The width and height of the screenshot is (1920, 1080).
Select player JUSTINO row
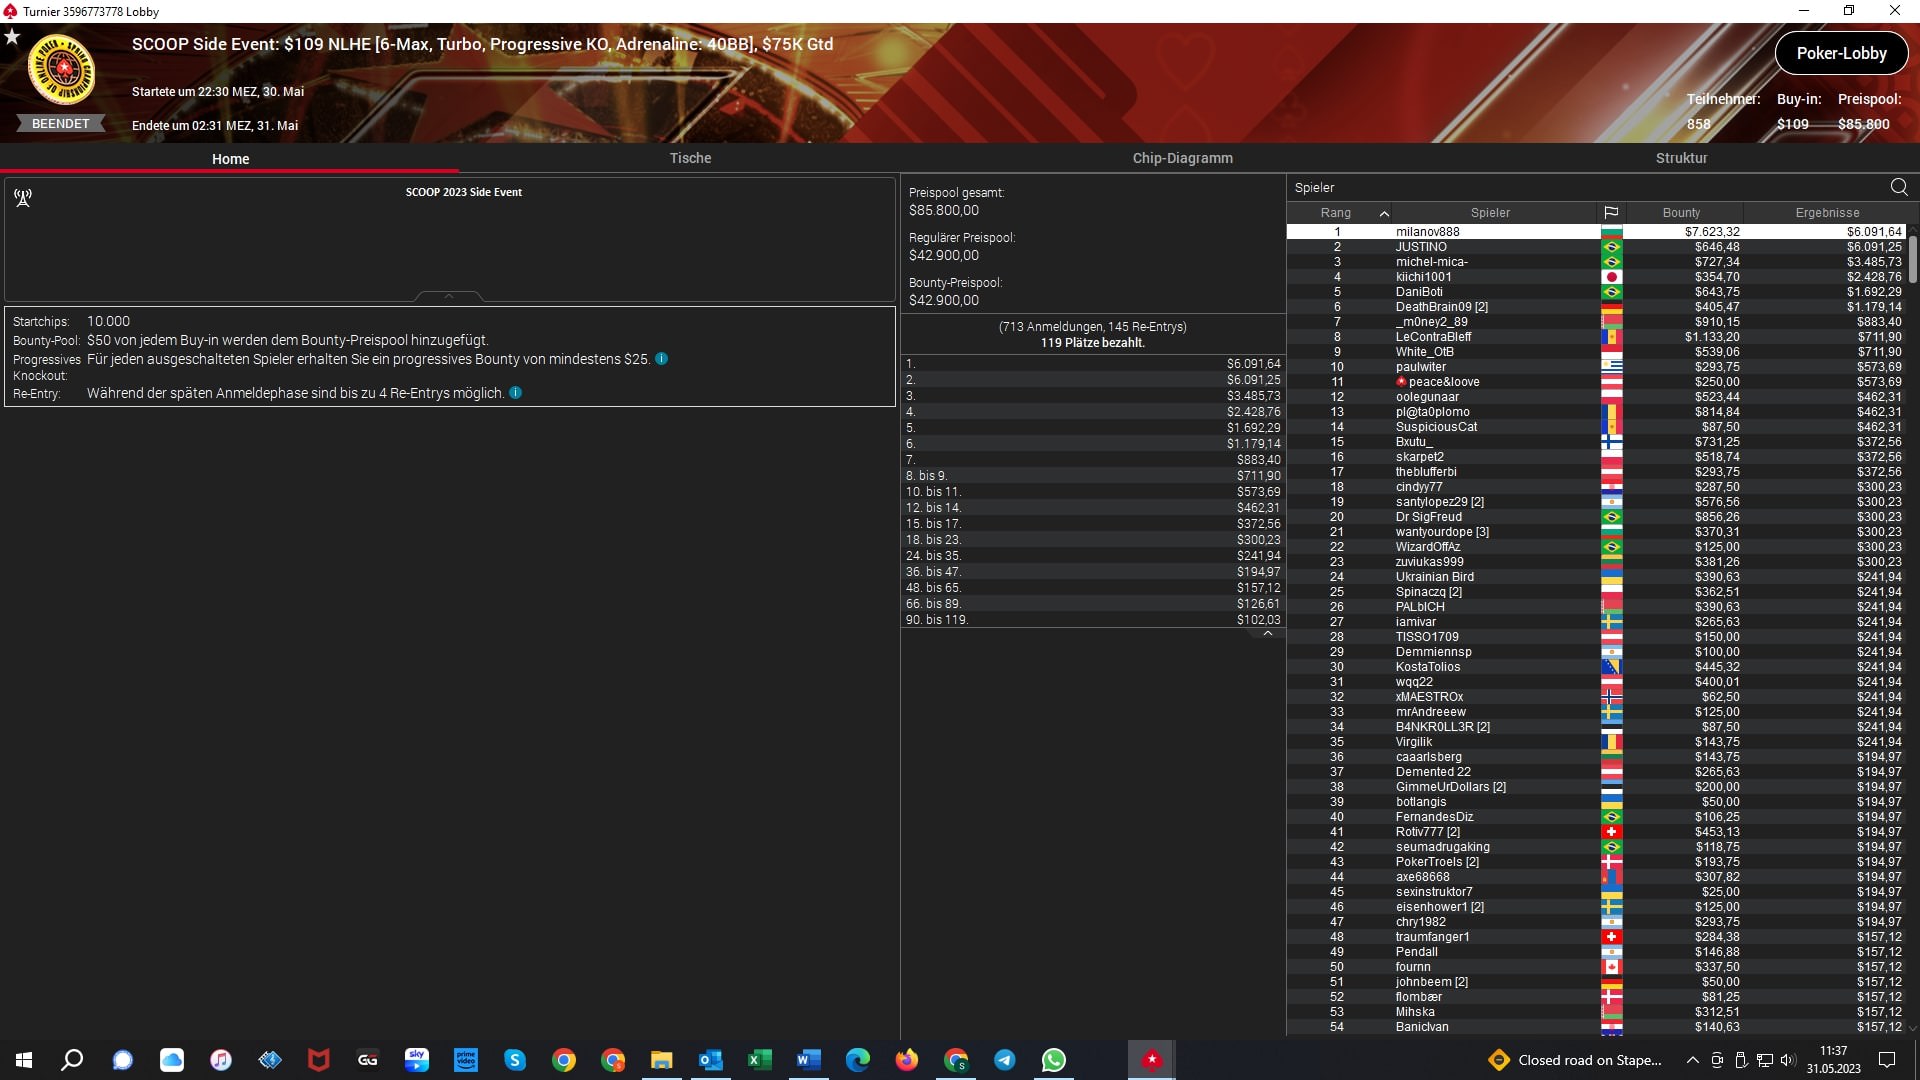1596,247
